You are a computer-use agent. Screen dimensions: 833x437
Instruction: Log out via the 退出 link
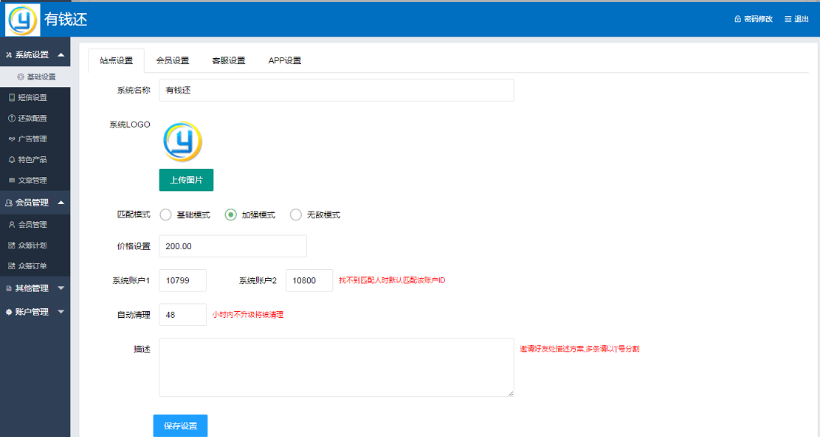(x=796, y=19)
